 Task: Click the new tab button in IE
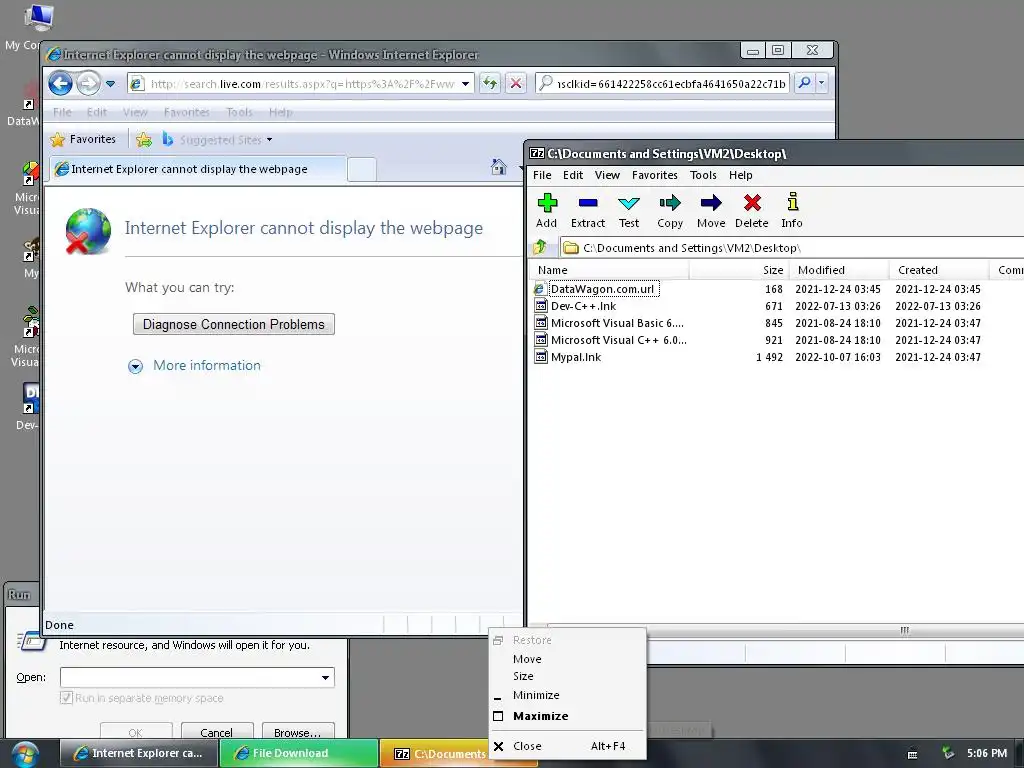tap(362, 169)
